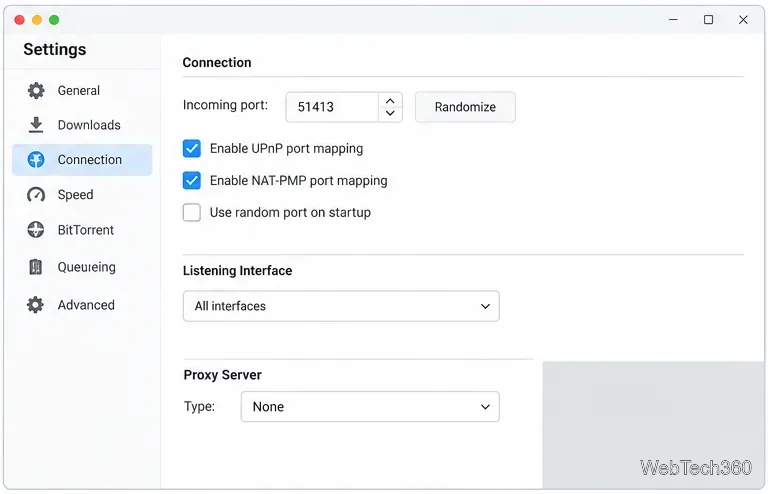Randomize the incoming port
Image resolution: width=768 pixels, height=494 pixels.
pos(465,107)
